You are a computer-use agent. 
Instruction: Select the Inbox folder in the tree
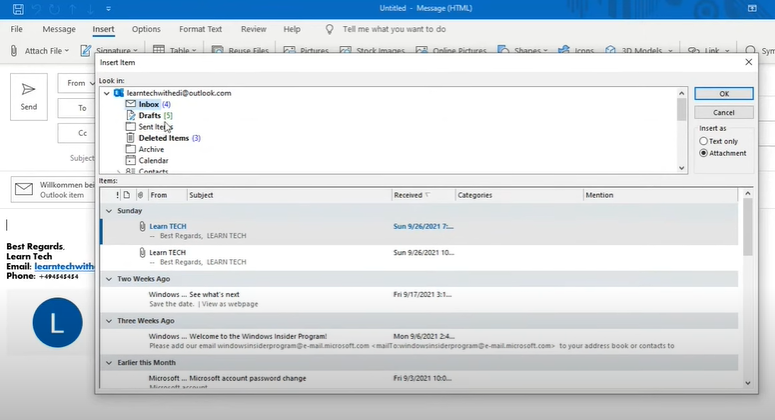148,104
